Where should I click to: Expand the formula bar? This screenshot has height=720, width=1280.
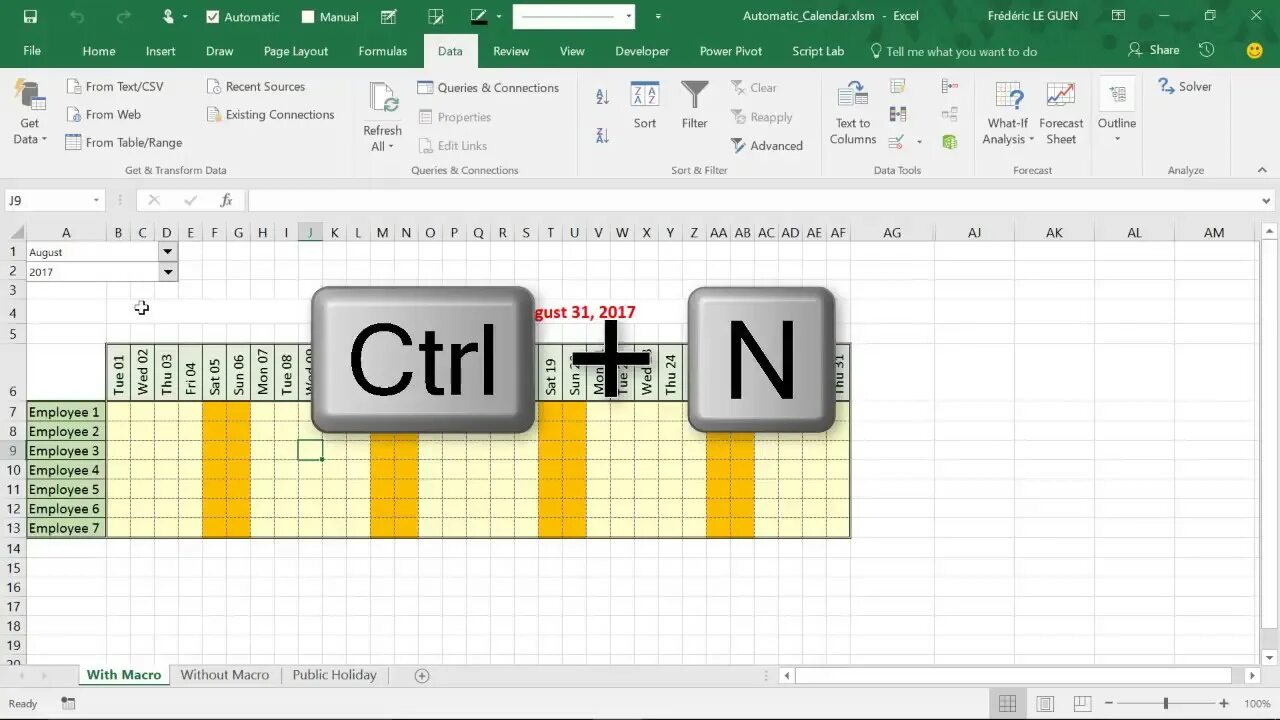pos(1267,201)
